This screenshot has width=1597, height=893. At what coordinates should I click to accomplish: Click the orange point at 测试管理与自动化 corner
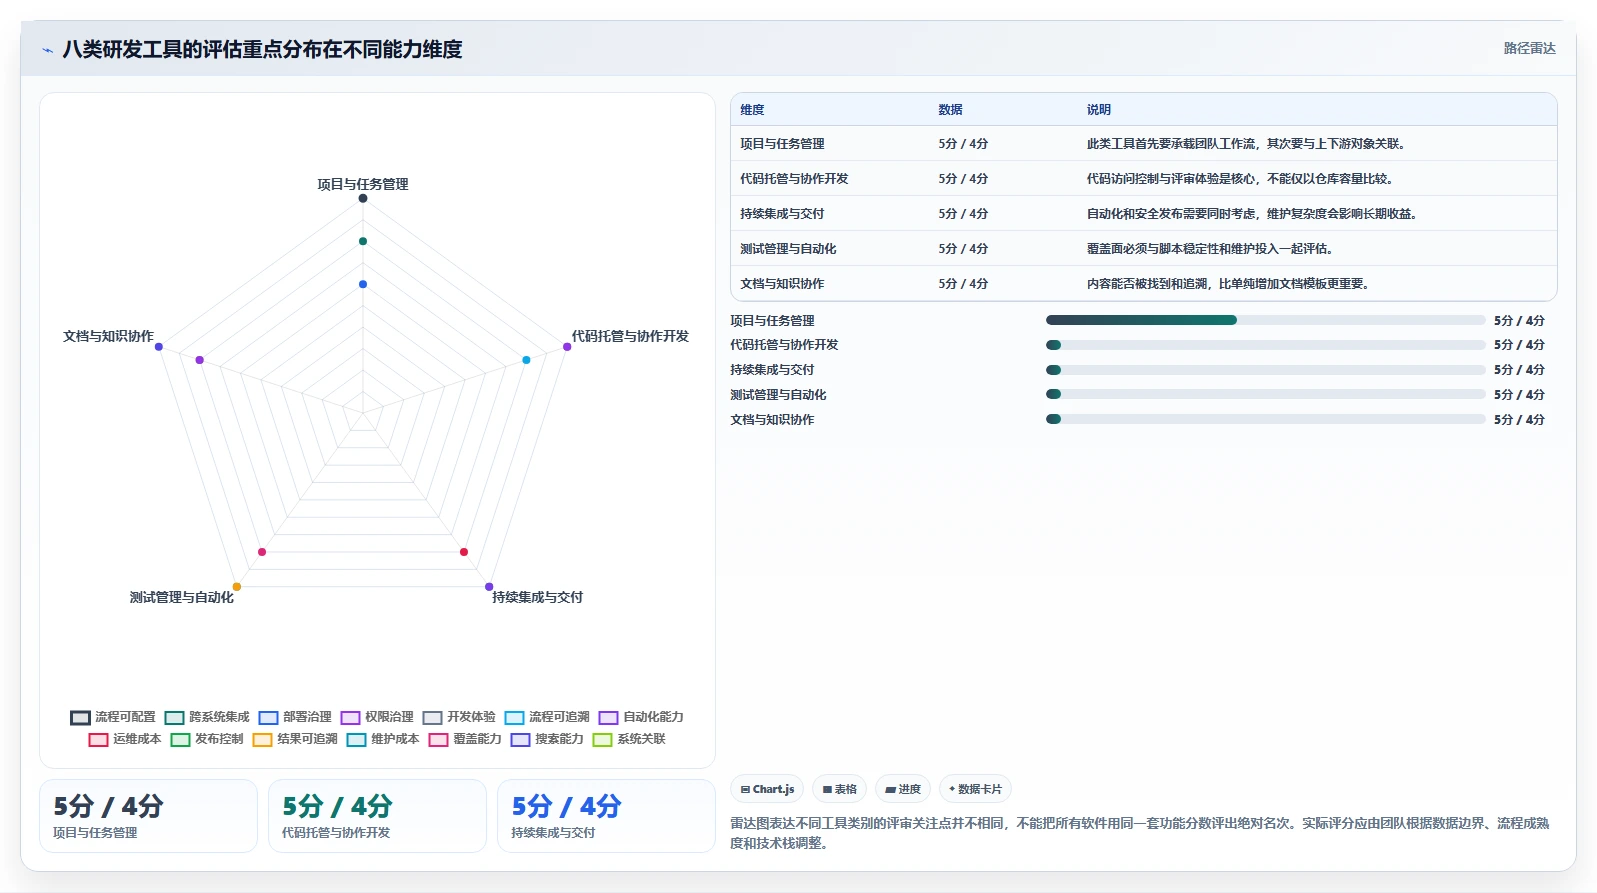(x=237, y=587)
